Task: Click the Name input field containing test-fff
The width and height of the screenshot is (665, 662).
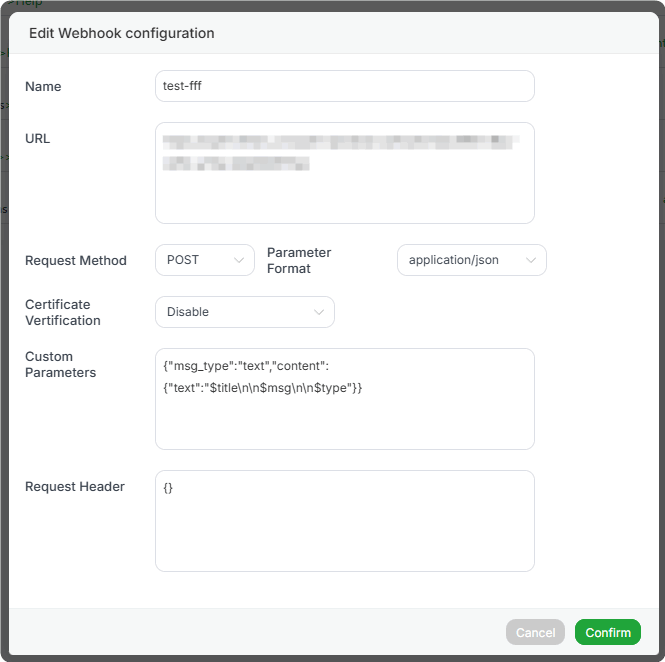Action: (x=344, y=86)
